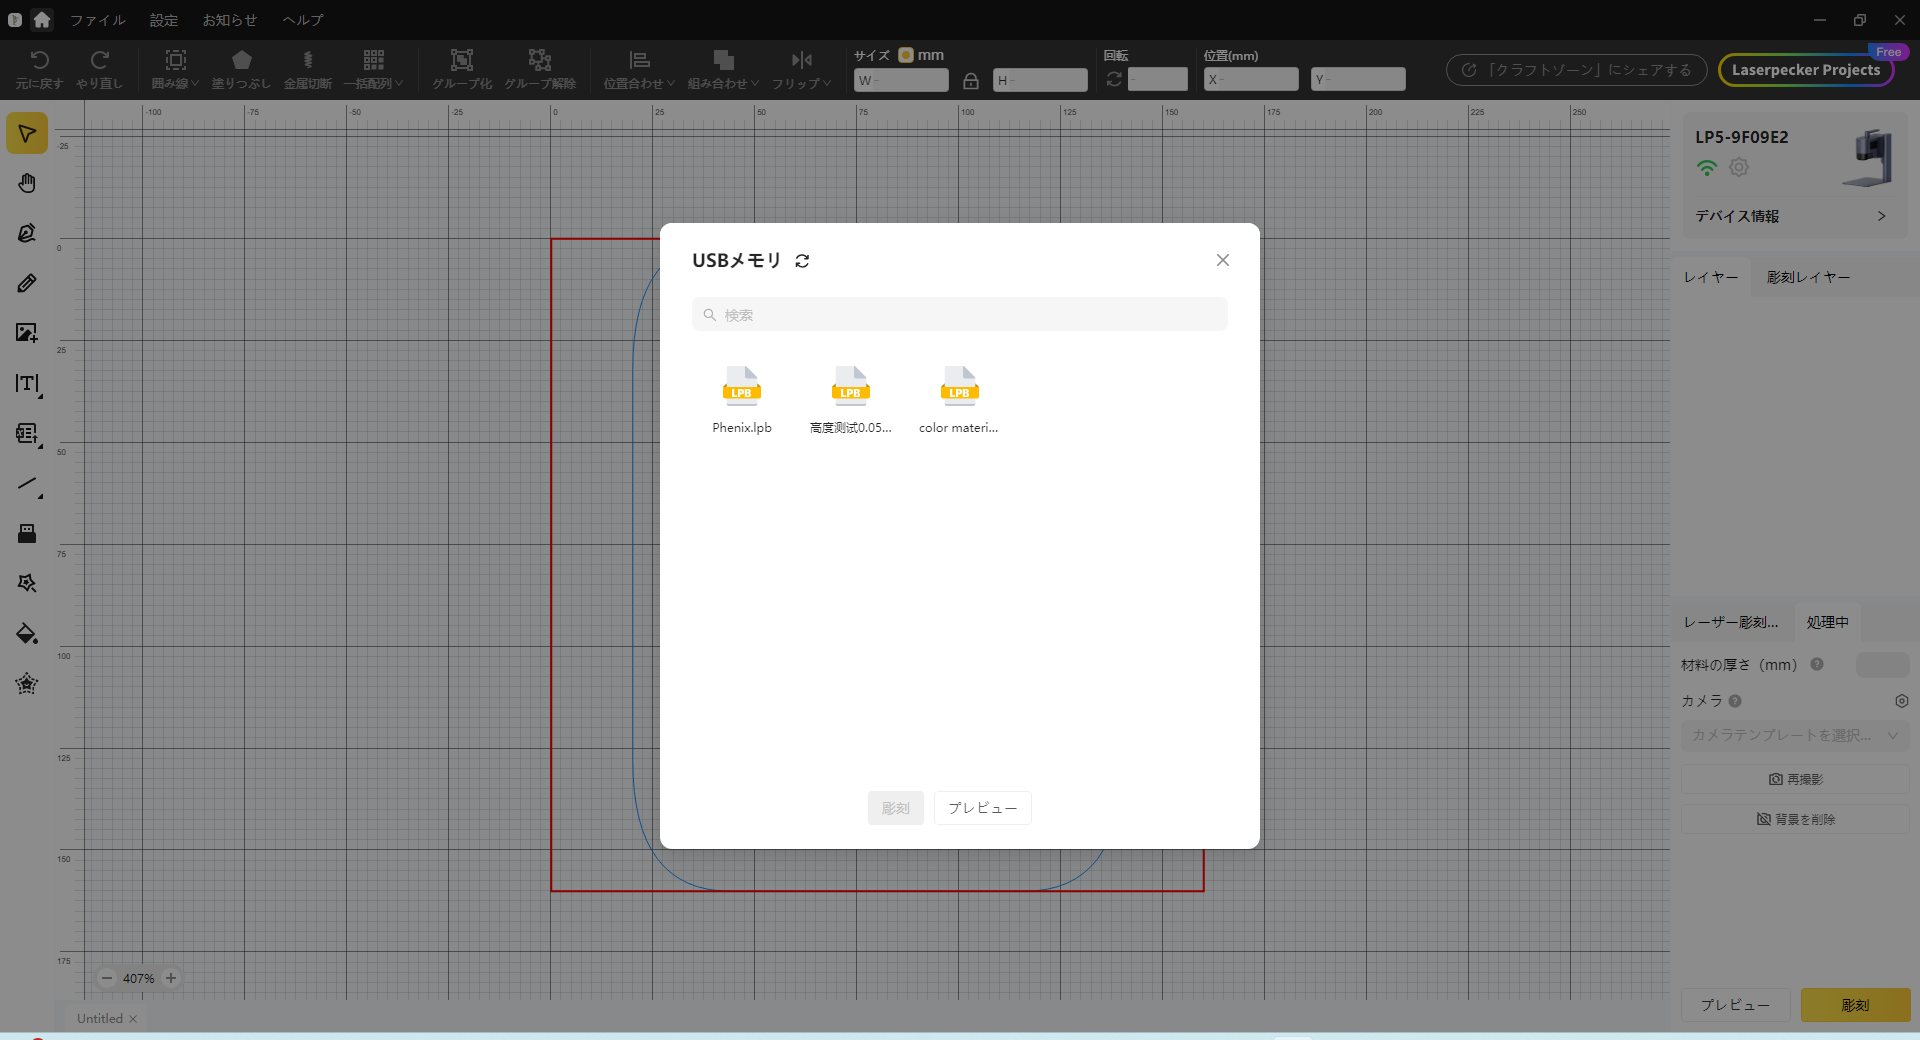Image resolution: width=1920 pixels, height=1040 pixels.
Task: Close the USB memory dialog
Action: 1222,260
